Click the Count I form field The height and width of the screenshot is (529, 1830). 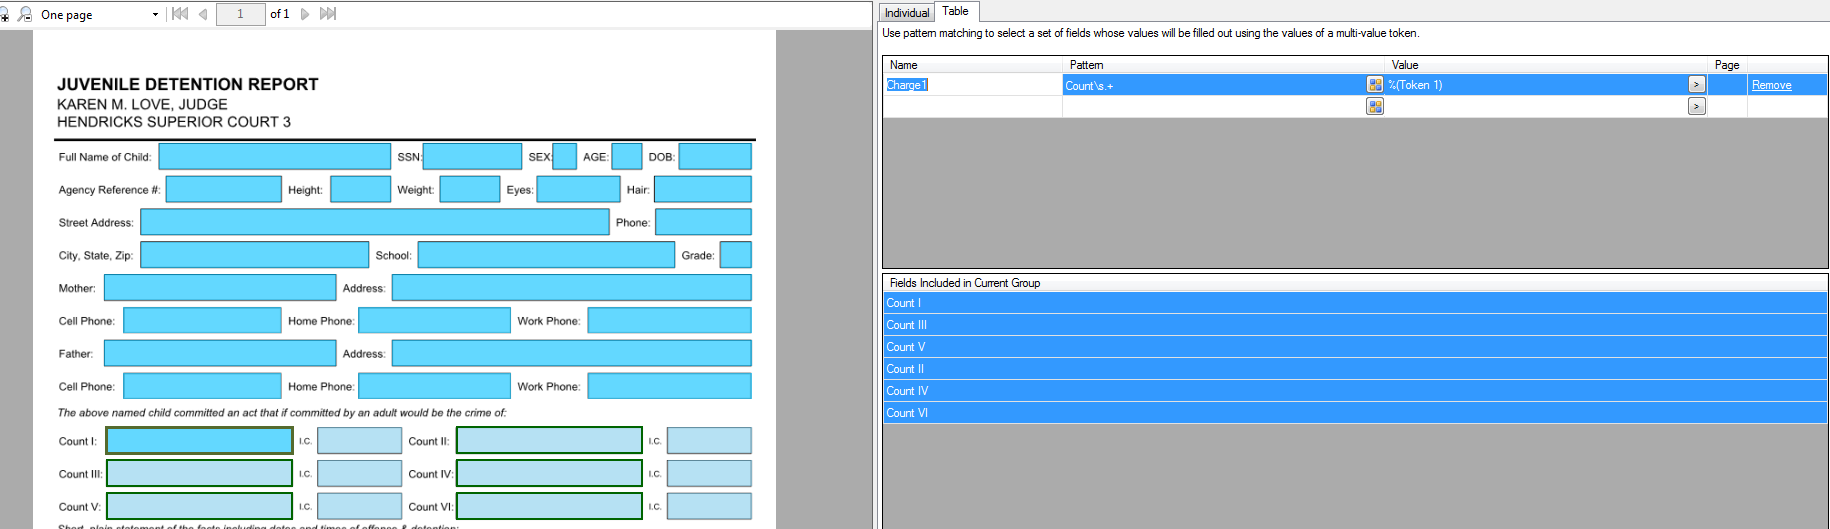point(199,441)
